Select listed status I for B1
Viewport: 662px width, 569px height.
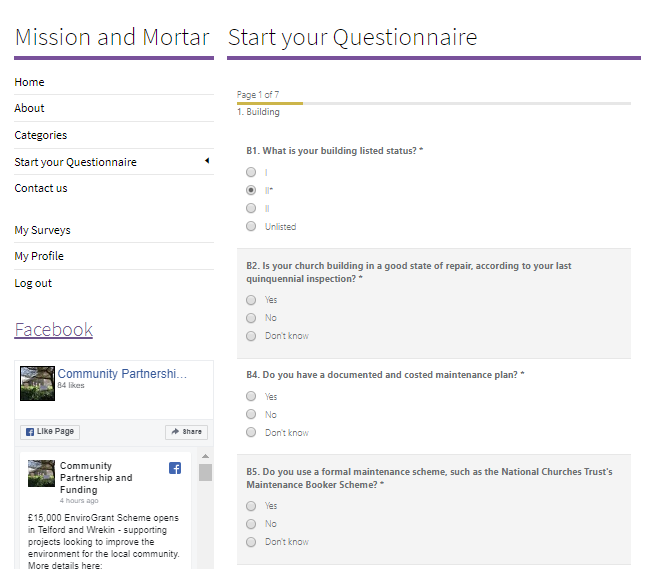coord(251,172)
